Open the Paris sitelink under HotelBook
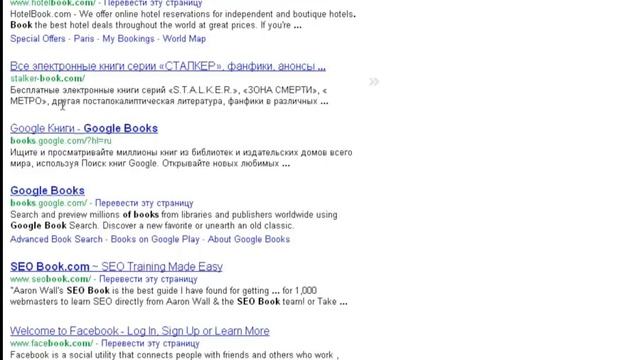The width and height of the screenshot is (640, 360). tap(84, 39)
